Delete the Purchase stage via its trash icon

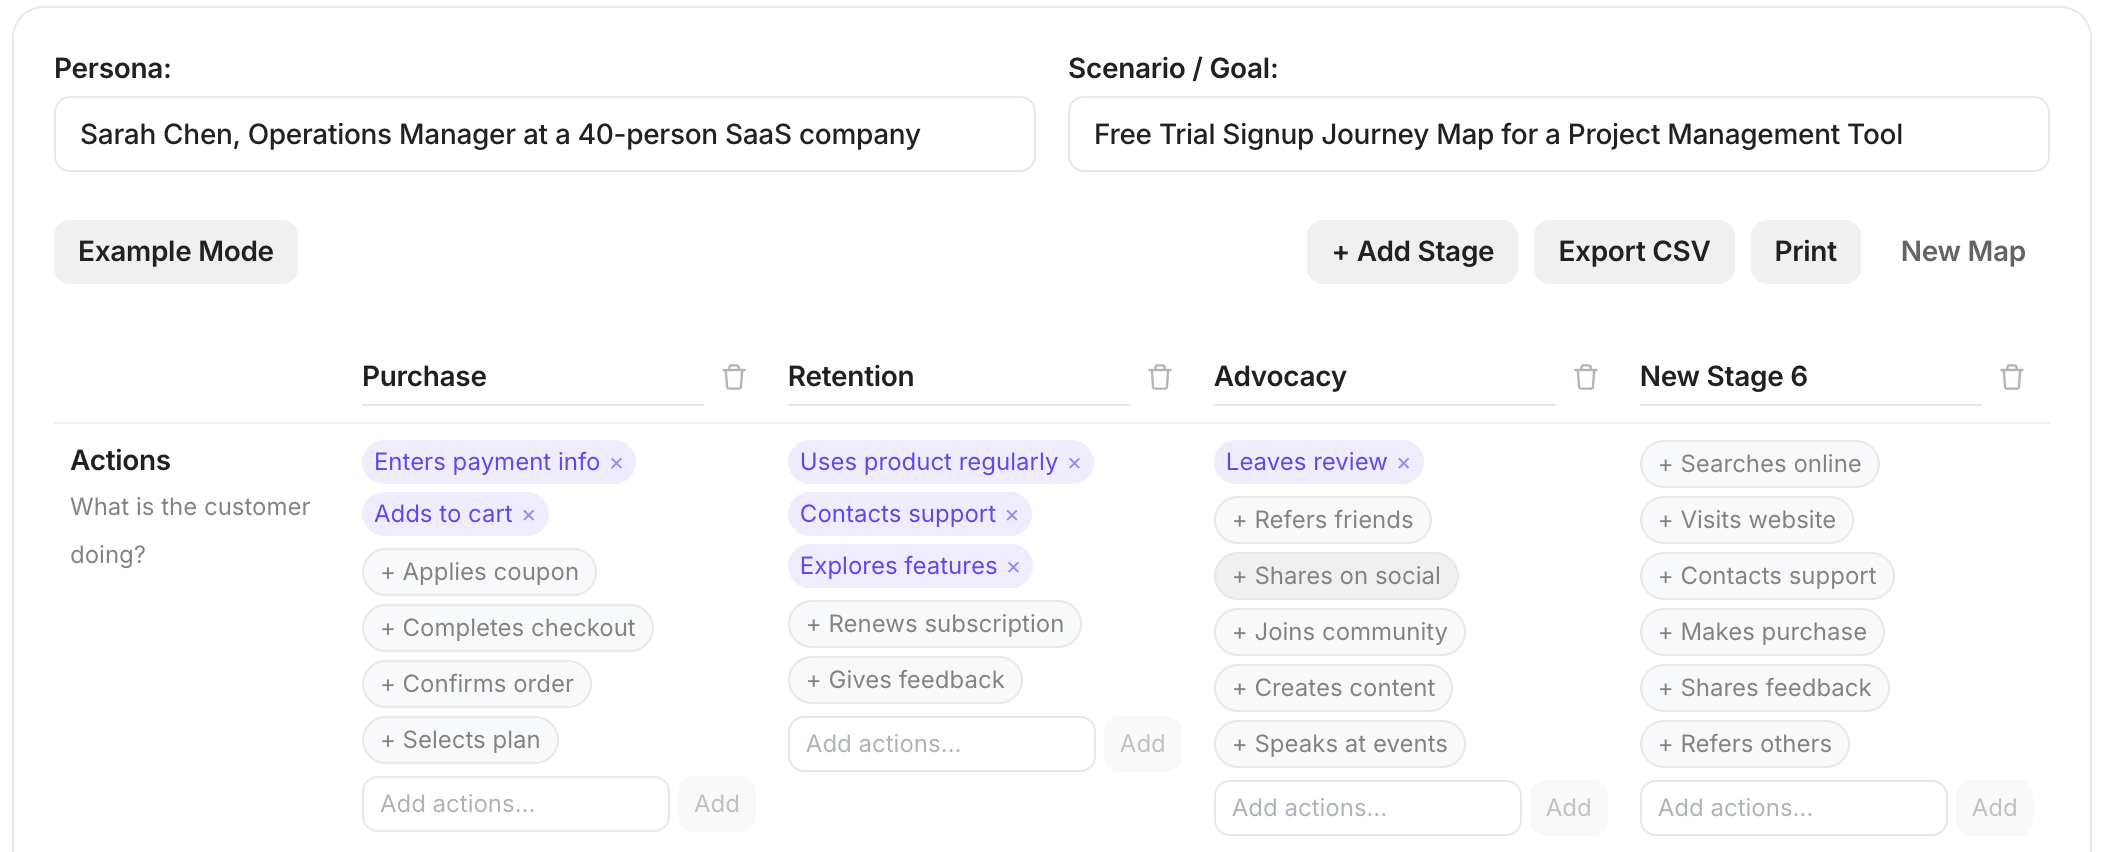733,377
